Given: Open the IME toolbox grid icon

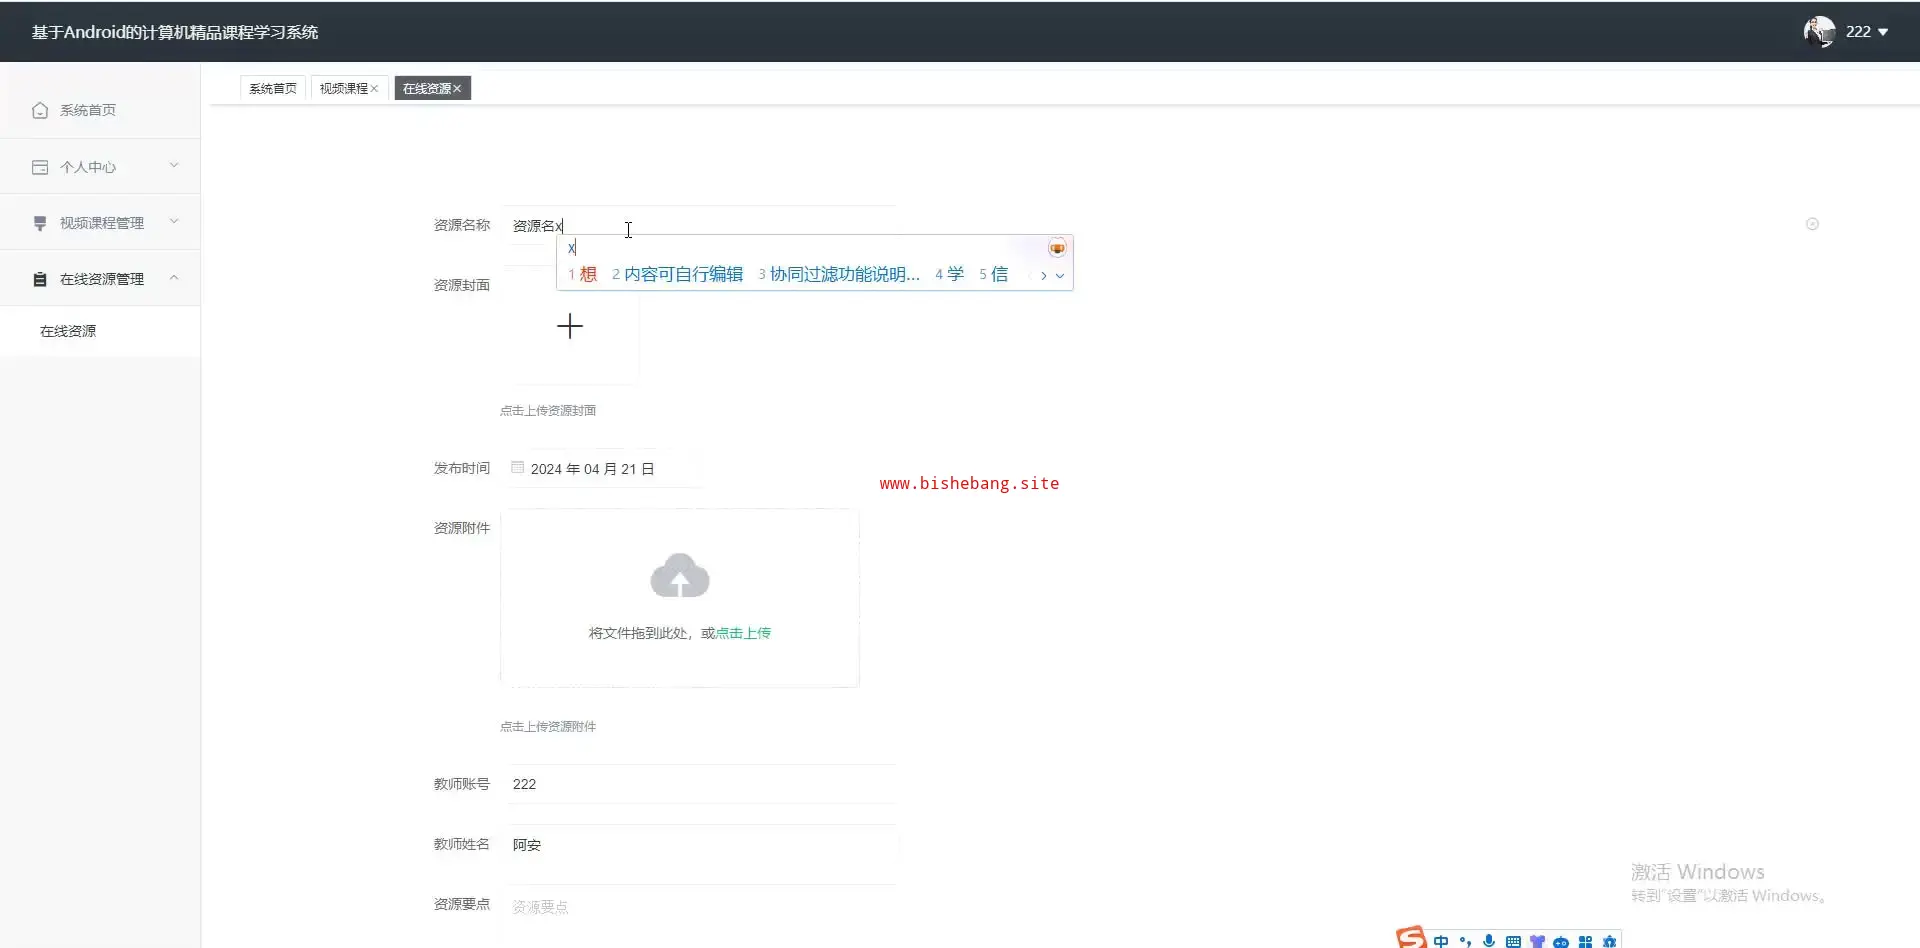Looking at the screenshot, I should pyautogui.click(x=1585, y=941).
